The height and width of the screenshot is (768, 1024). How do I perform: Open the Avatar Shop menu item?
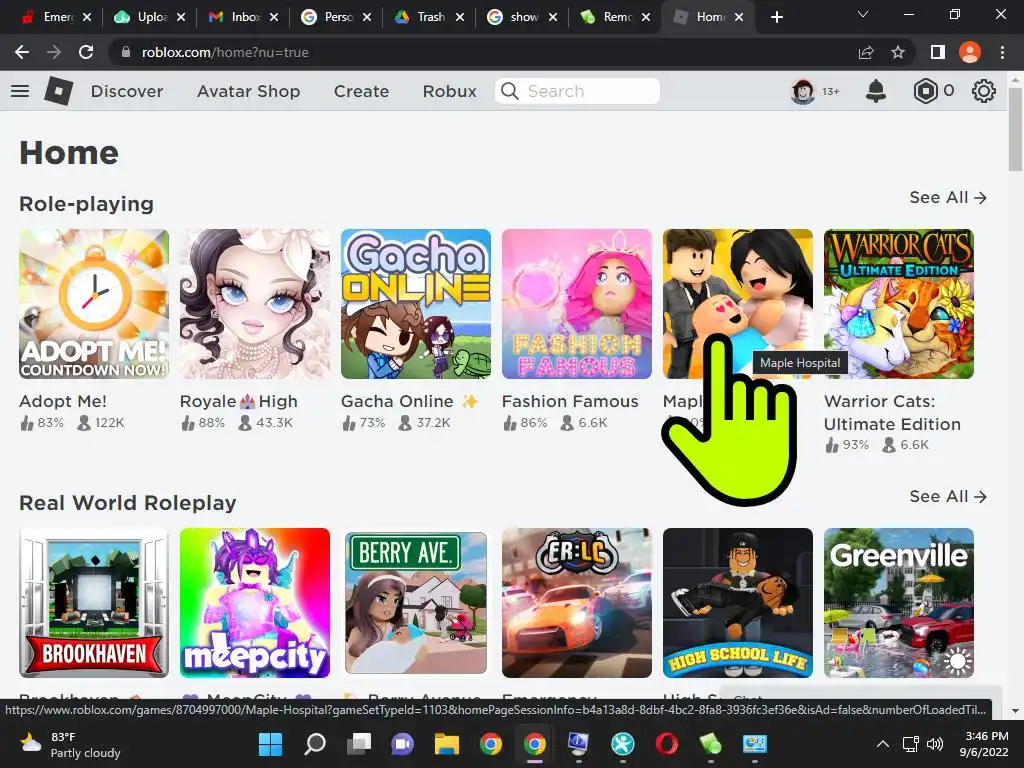pyautogui.click(x=248, y=91)
